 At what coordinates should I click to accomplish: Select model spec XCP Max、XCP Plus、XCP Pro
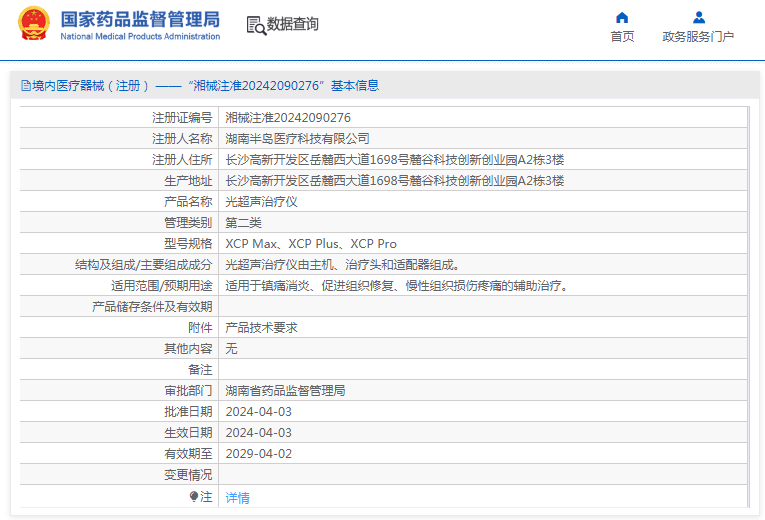[311, 243]
